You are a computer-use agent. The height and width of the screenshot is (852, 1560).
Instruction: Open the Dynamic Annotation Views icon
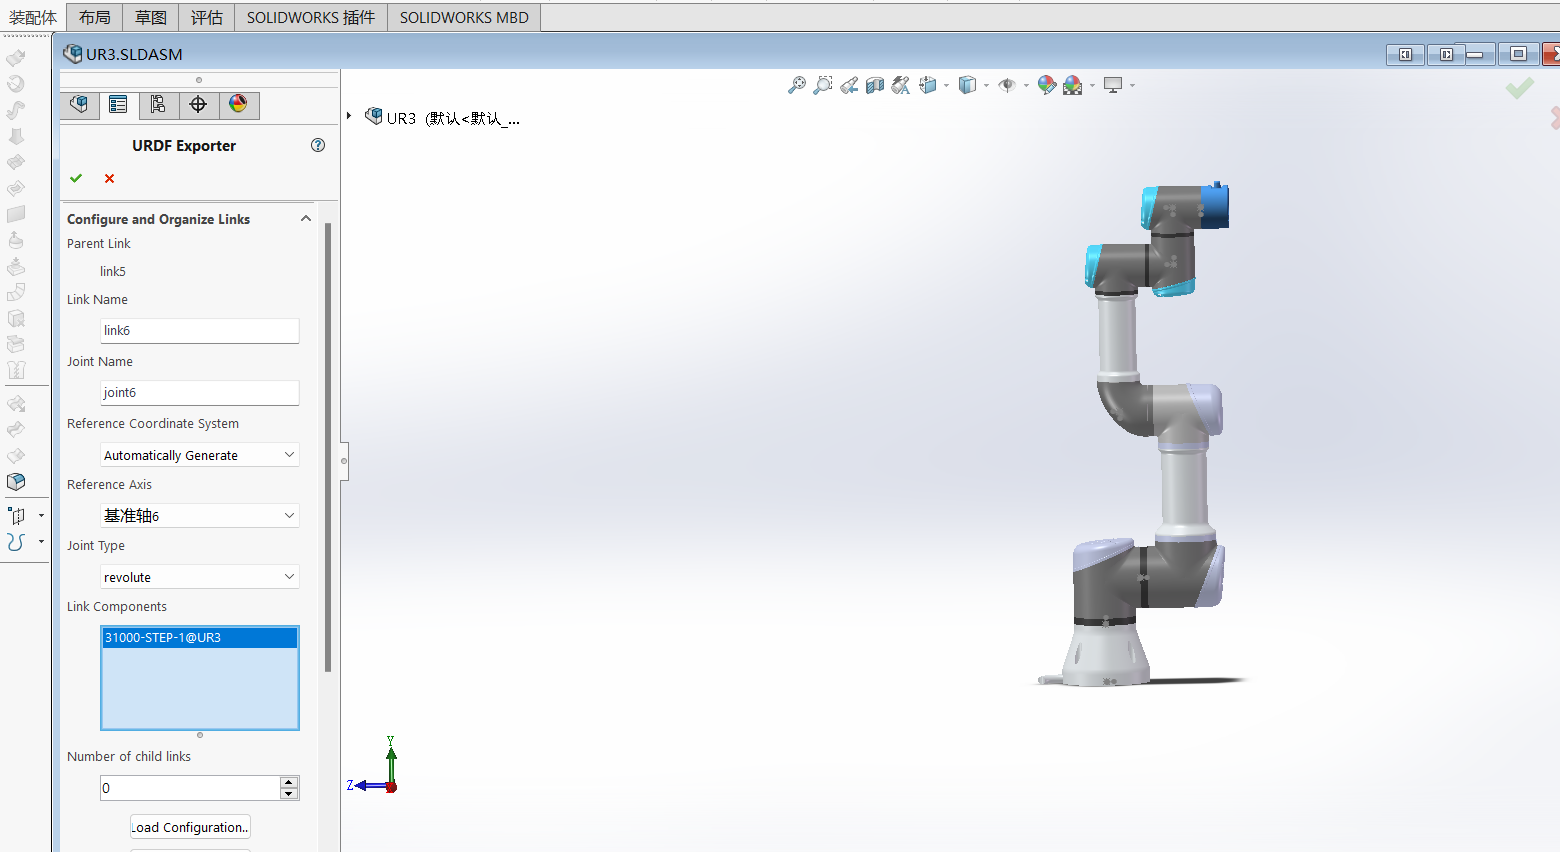(901, 85)
